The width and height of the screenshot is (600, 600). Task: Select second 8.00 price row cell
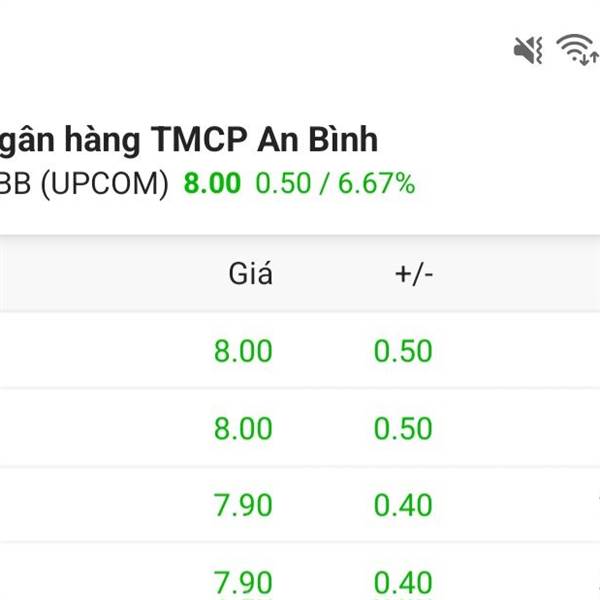point(243,428)
